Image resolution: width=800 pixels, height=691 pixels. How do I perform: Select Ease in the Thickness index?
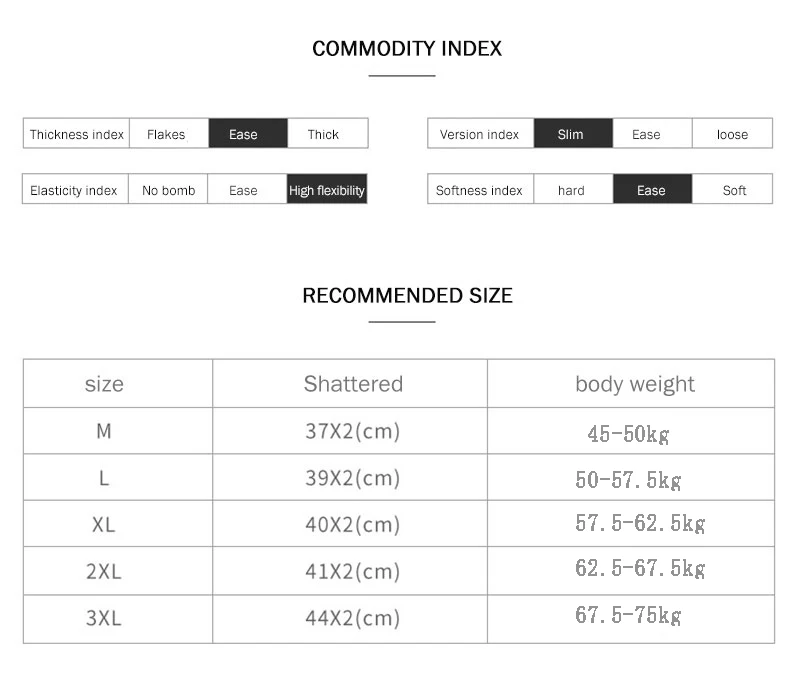click(243, 134)
